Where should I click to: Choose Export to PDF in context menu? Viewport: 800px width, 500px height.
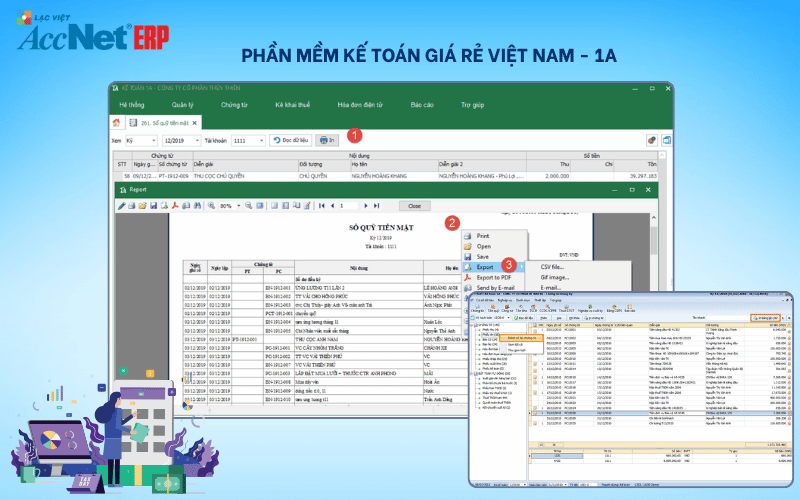(x=494, y=278)
